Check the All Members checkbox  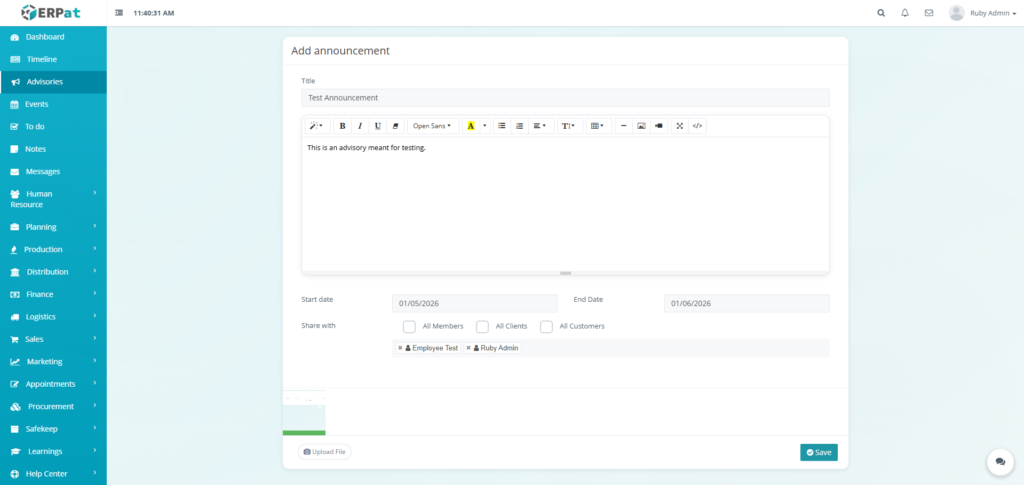point(409,326)
